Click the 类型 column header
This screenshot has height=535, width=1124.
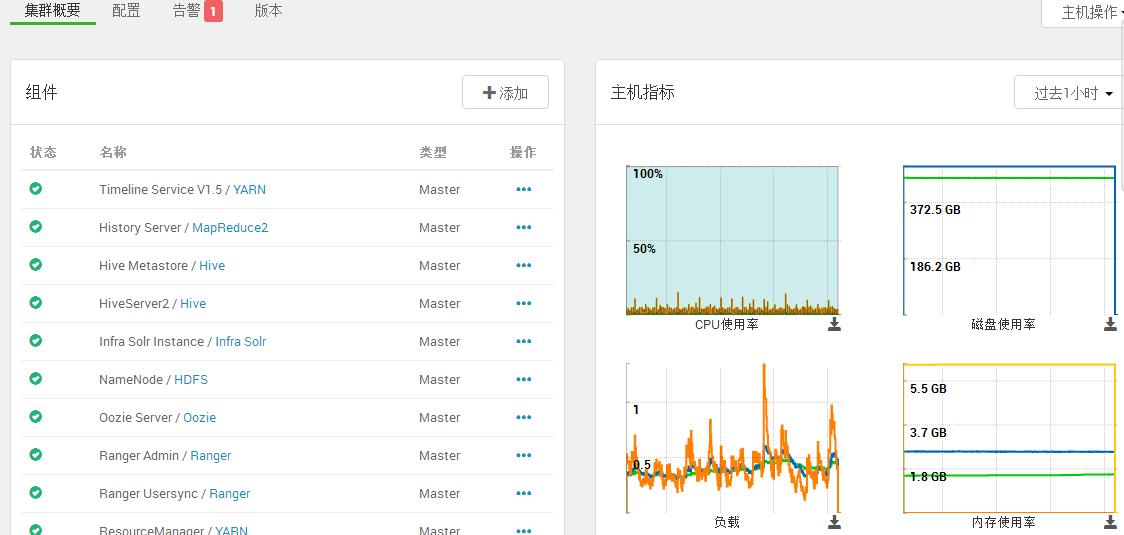coord(433,152)
